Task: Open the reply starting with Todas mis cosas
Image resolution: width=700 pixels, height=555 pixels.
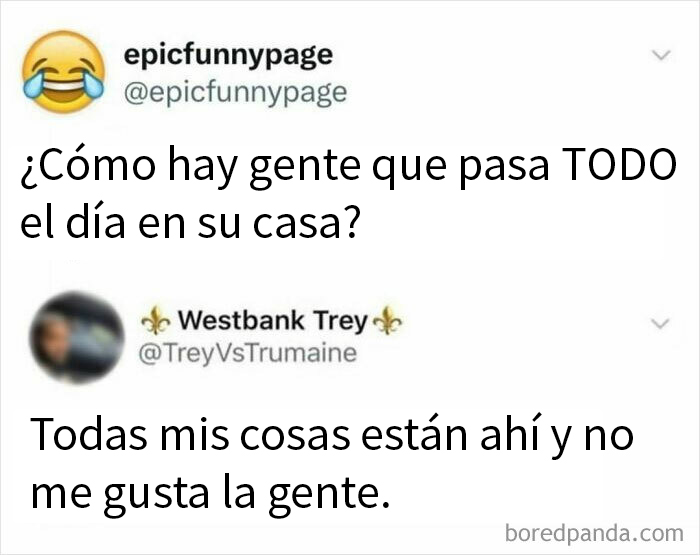Action: tap(332, 464)
